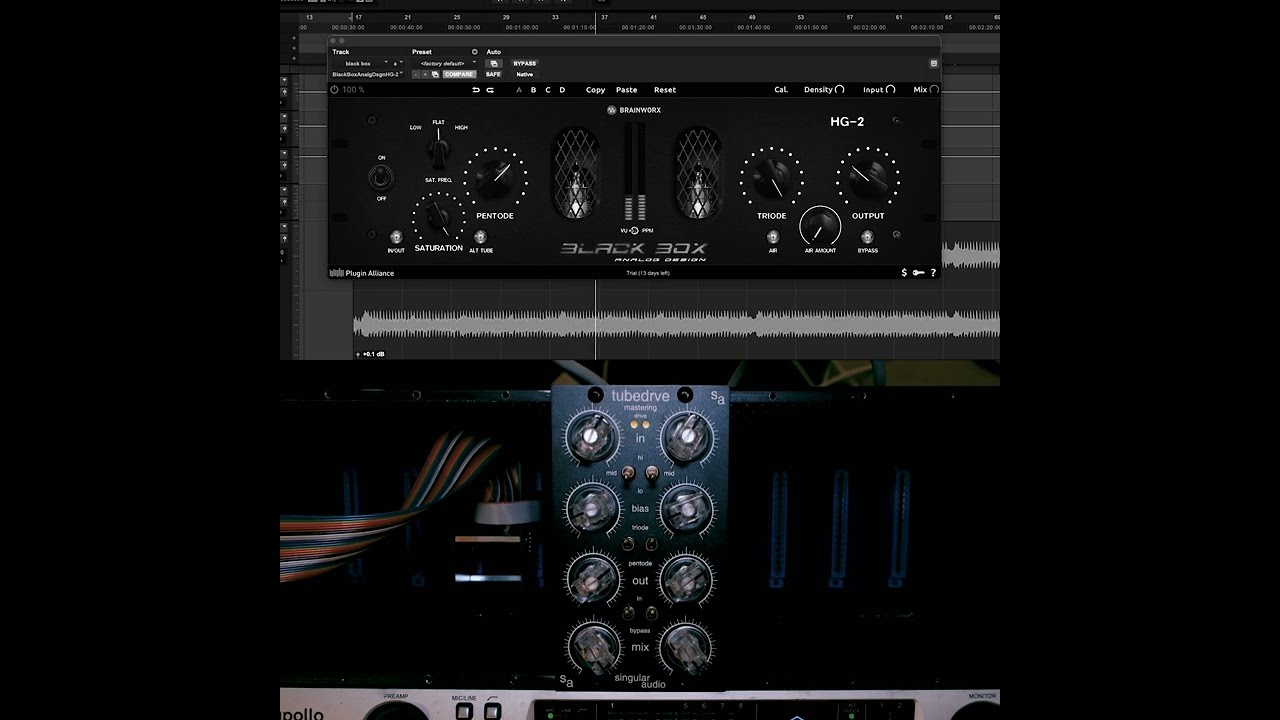The height and width of the screenshot is (720, 1280).
Task: Redo using the right arrow icon
Action: 490,90
